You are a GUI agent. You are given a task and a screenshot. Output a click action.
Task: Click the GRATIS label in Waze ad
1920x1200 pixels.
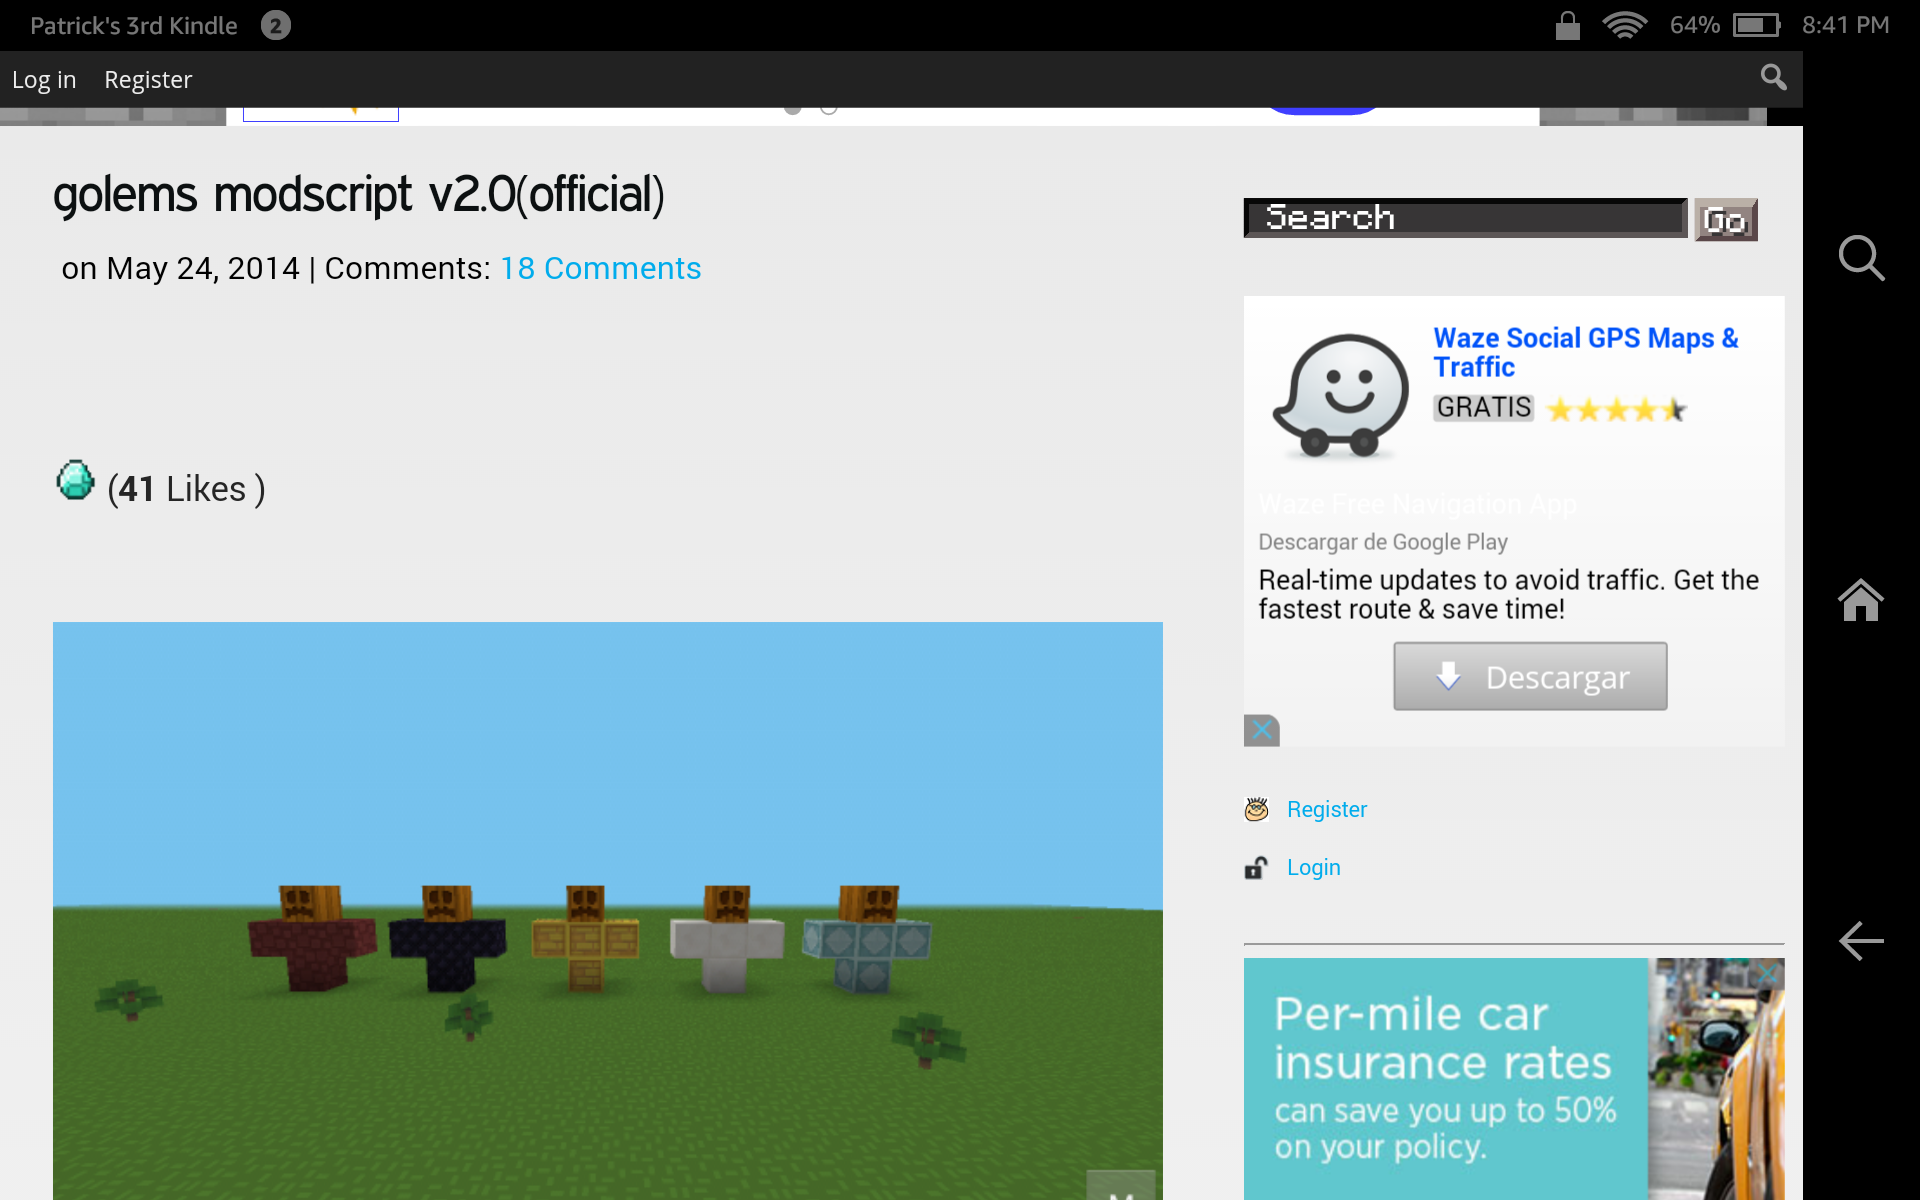point(1483,407)
